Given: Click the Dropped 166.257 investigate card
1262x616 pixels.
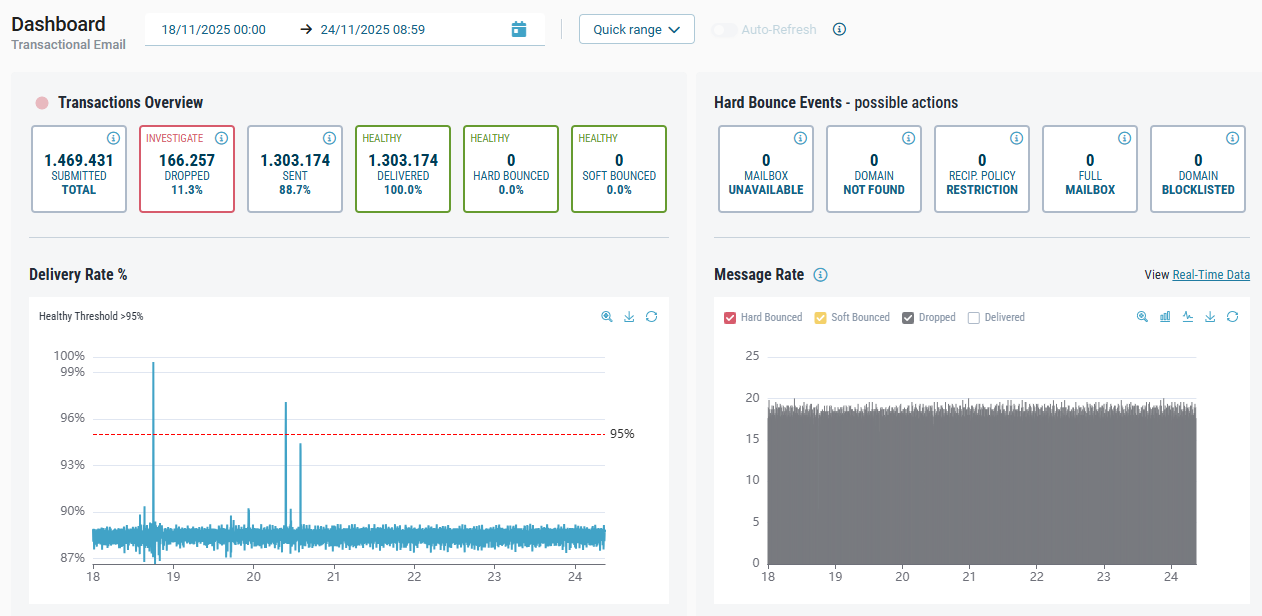Looking at the screenshot, I should point(187,169).
